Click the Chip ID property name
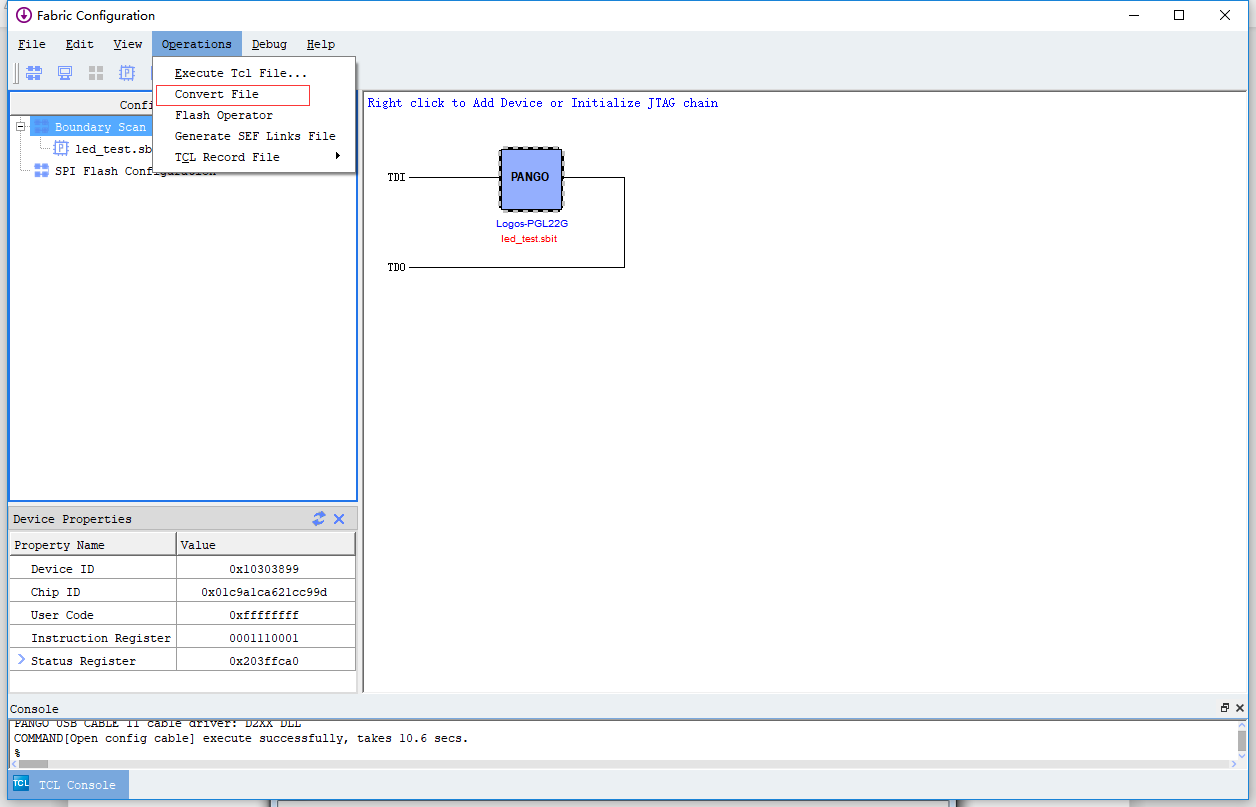The height and width of the screenshot is (807, 1256). click(56, 592)
